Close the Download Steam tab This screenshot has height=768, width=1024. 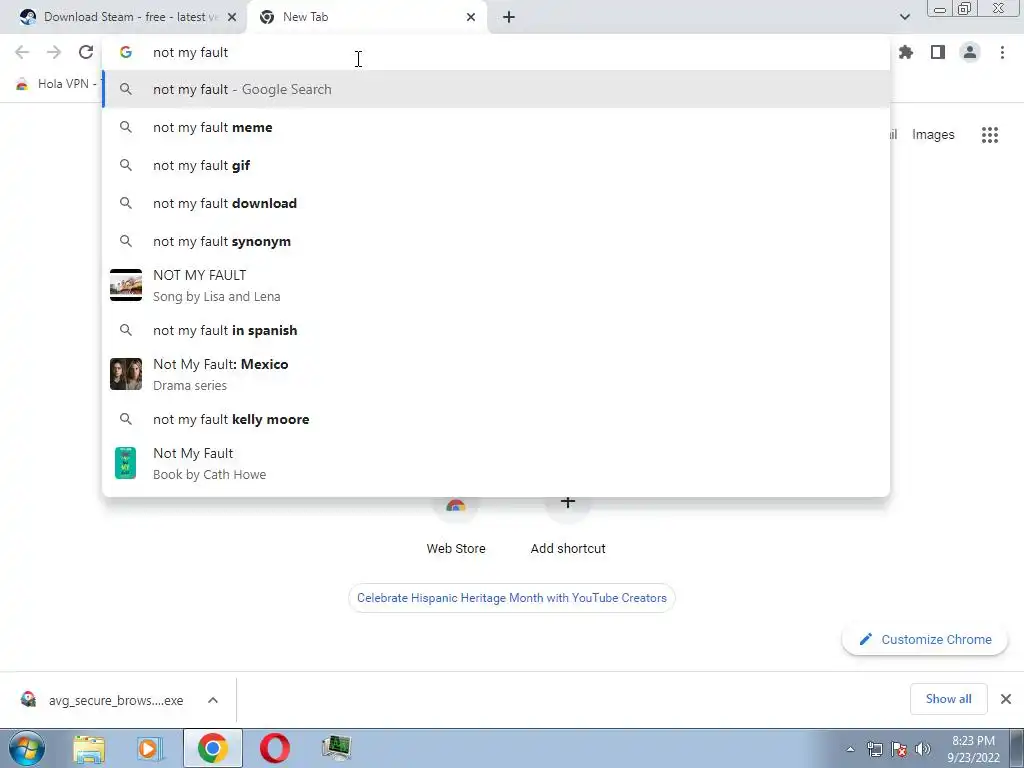(232, 17)
